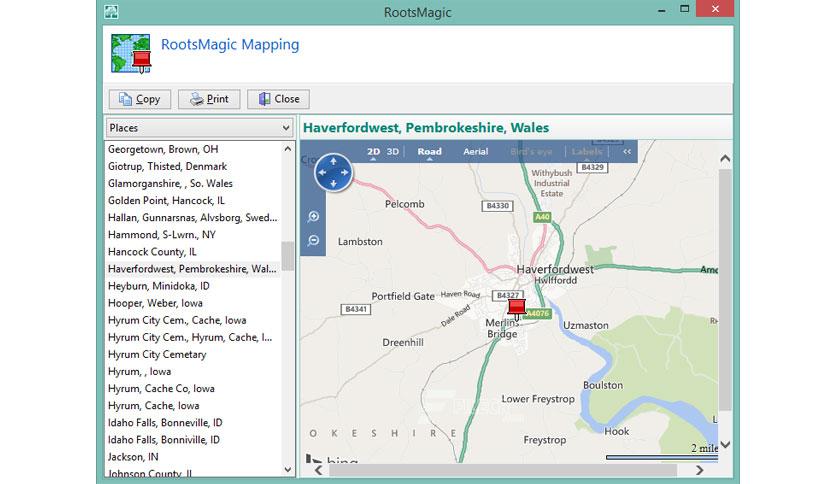Click the map pan compass control
This screenshot has height=484, width=836.
(x=333, y=173)
